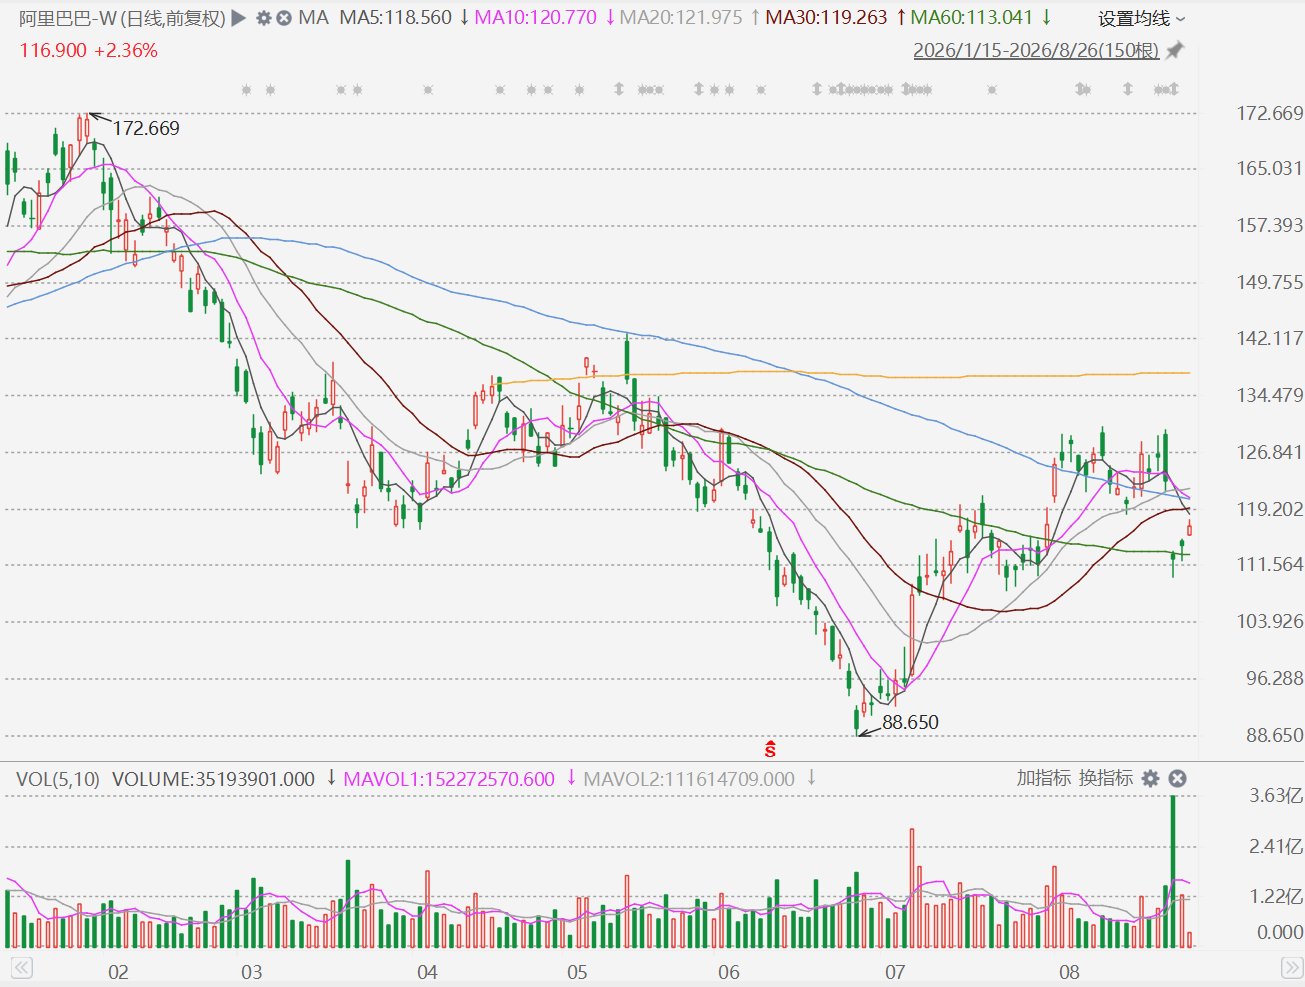
Task: Pin the date range with the pushpin icon
Action: 1175,50
